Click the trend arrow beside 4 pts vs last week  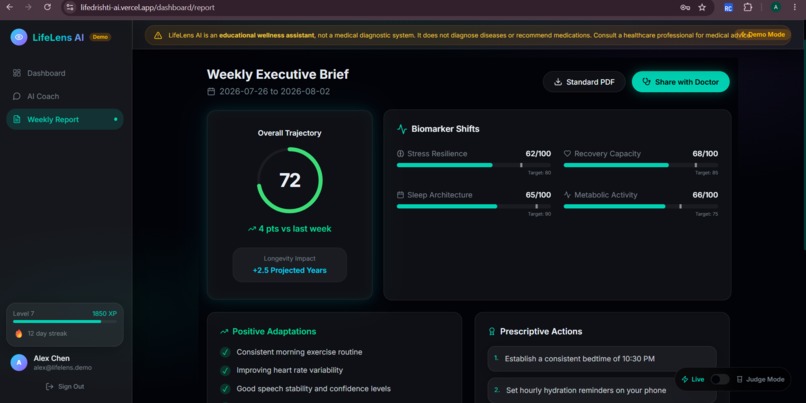coord(252,229)
